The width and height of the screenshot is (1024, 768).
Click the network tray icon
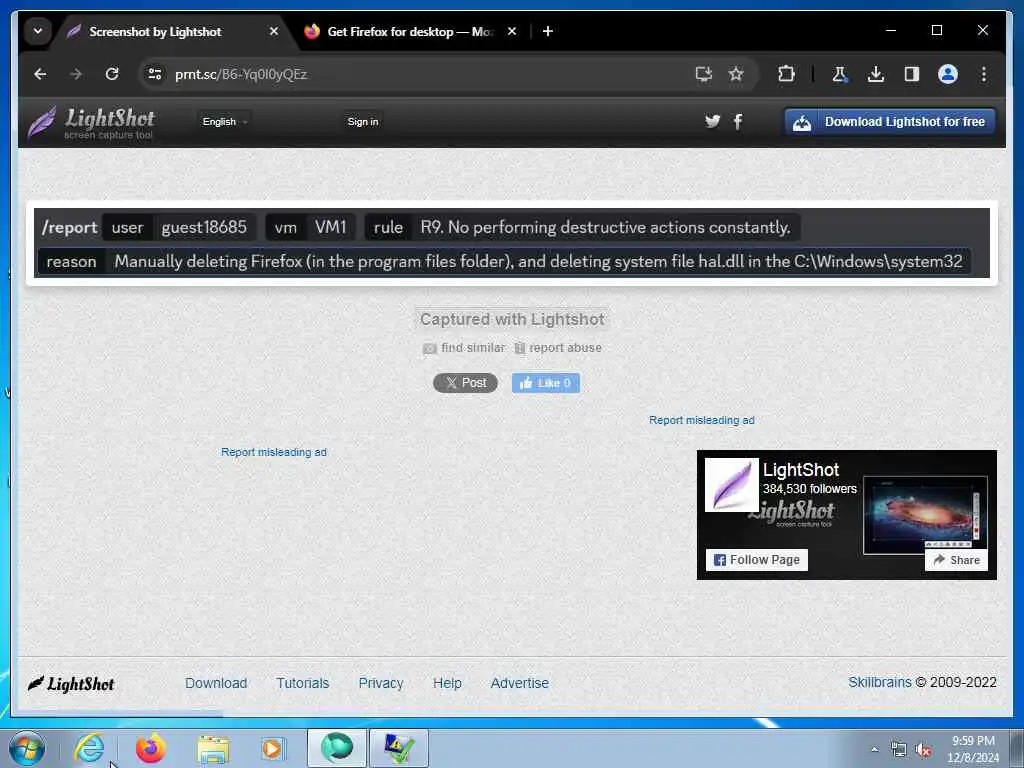point(899,750)
